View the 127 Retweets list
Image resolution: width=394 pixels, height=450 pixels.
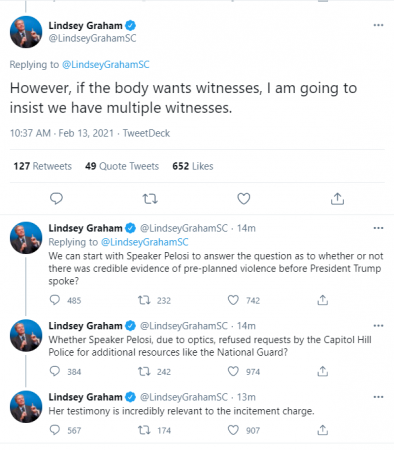coord(43,166)
